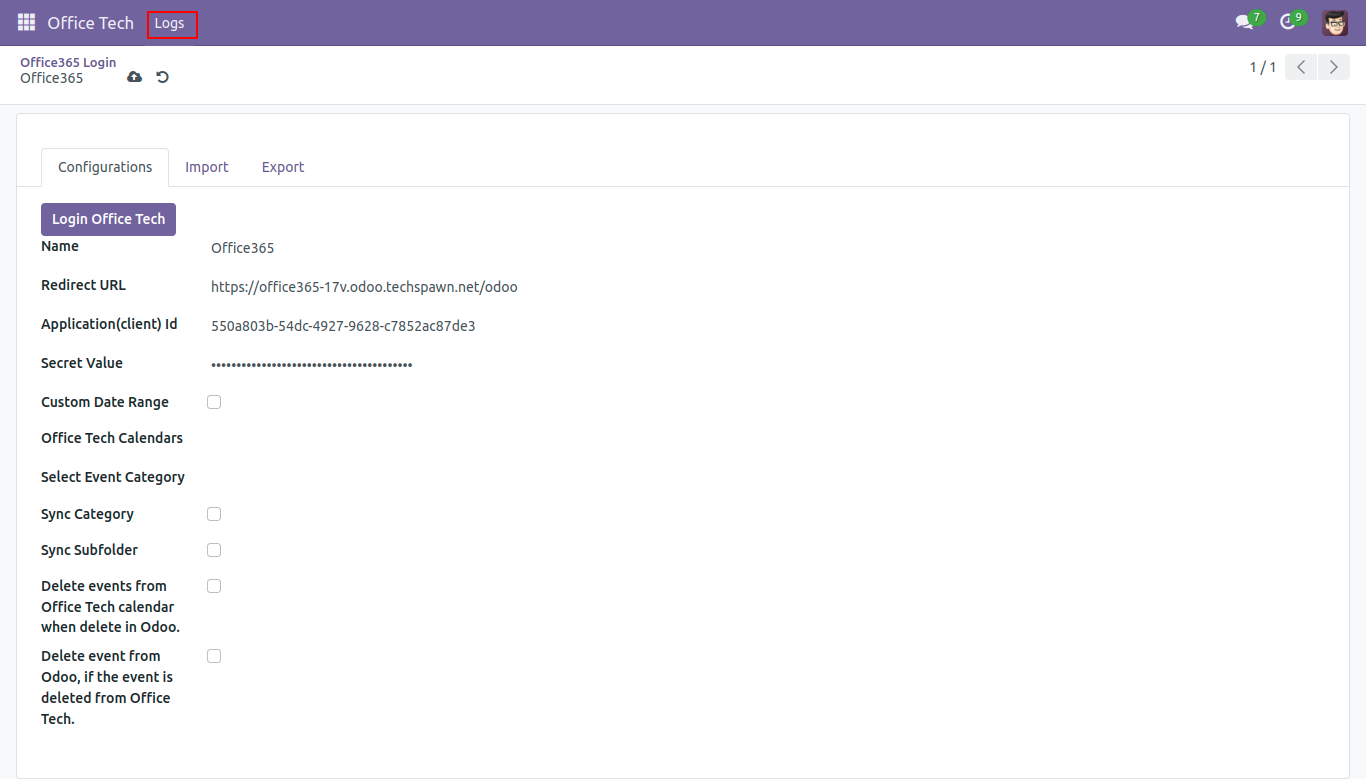Enable the Sync Subfolder checkbox
The width and height of the screenshot is (1366, 780).
coord(214,550)
